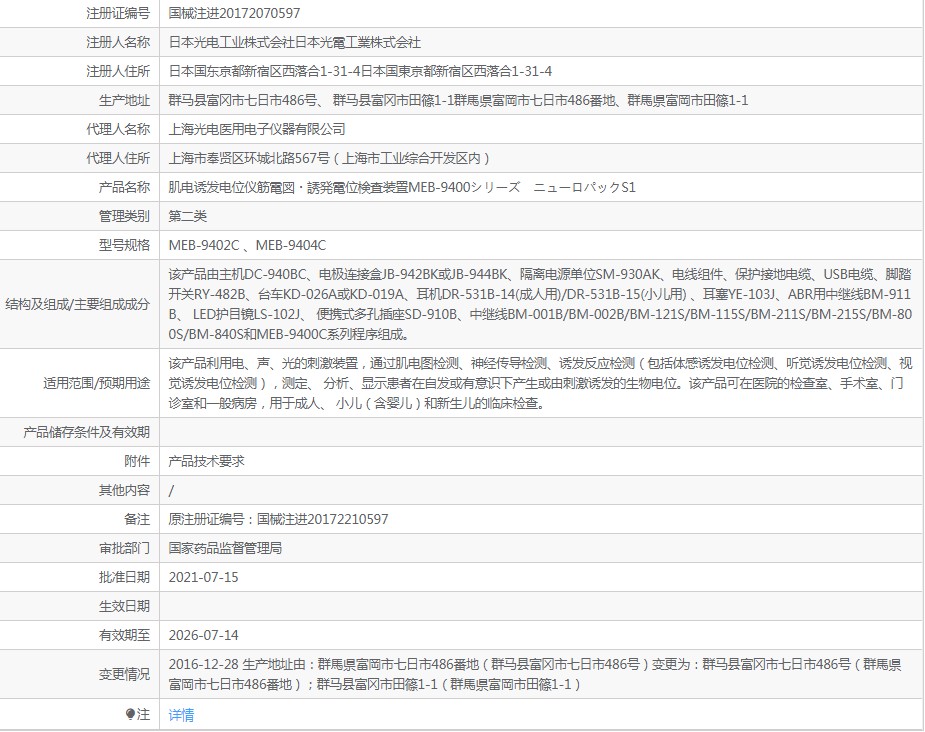Viewport: 925px width, 732px height.
Task: Click the 附件 label
Action: coord(137,461)
